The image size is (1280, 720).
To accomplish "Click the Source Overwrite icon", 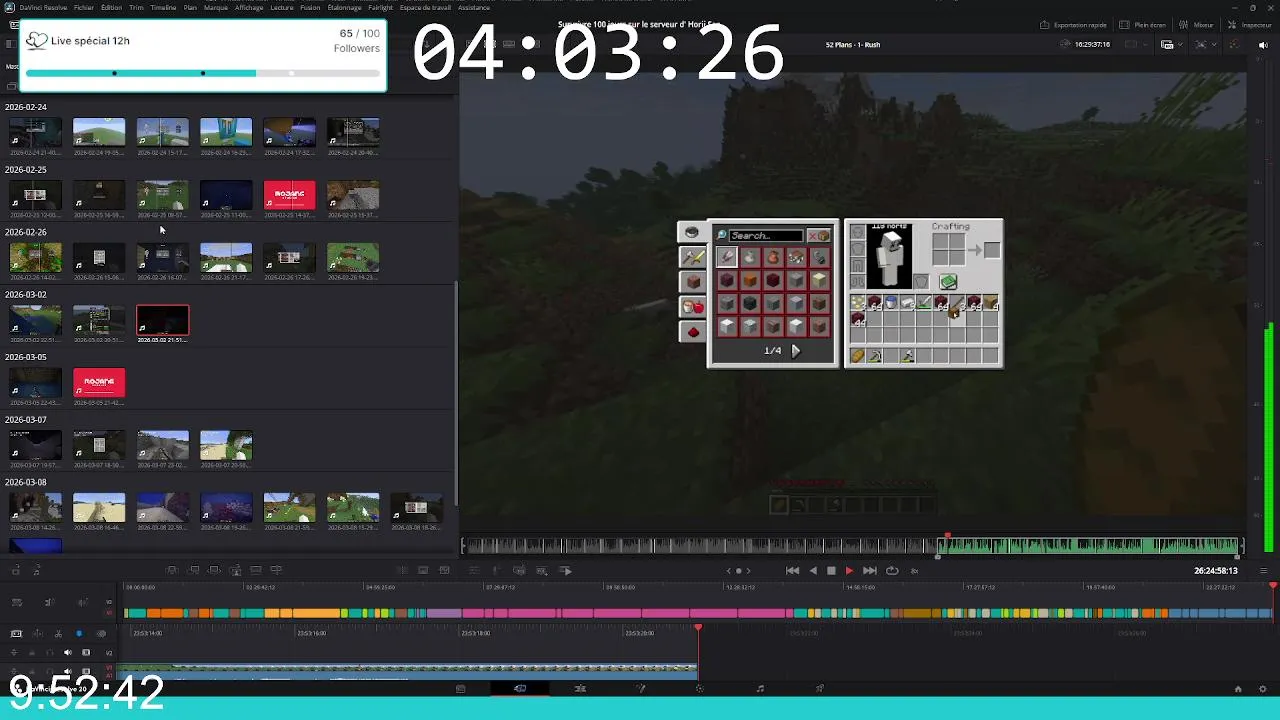I will pos(277,571).
